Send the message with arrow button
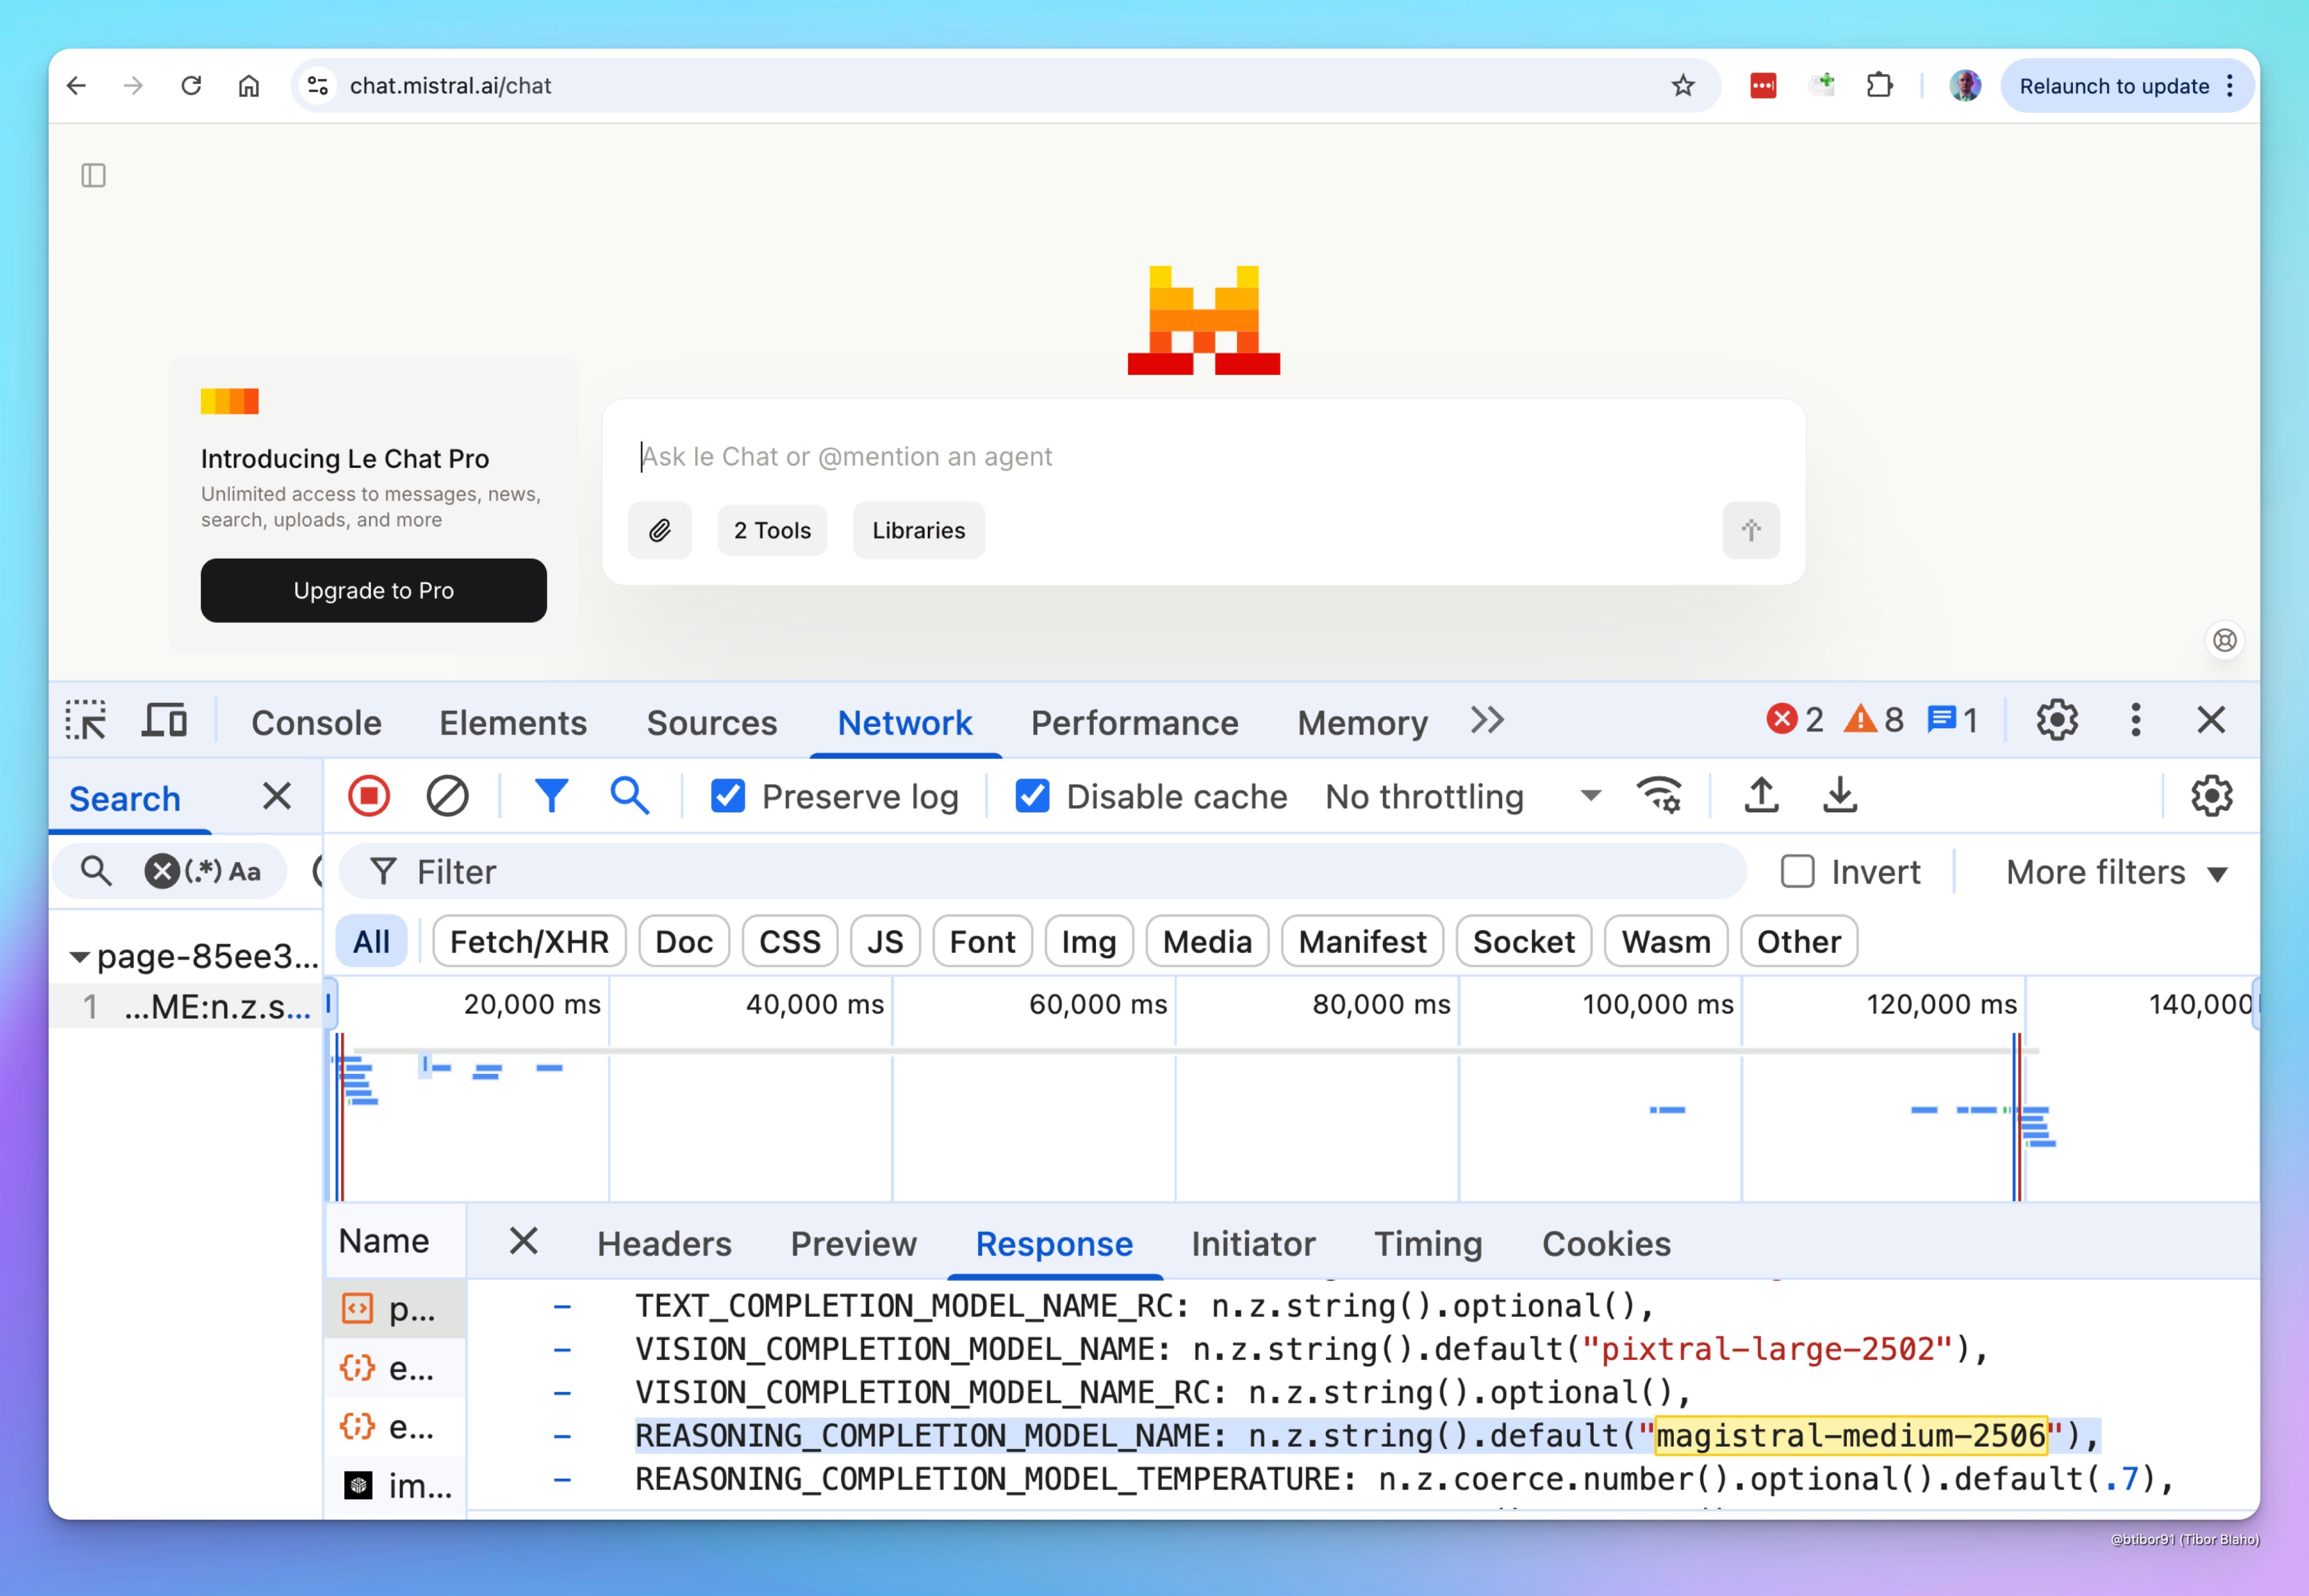Screen dimensions: 2309x1596 click(x=1750, y=530)
